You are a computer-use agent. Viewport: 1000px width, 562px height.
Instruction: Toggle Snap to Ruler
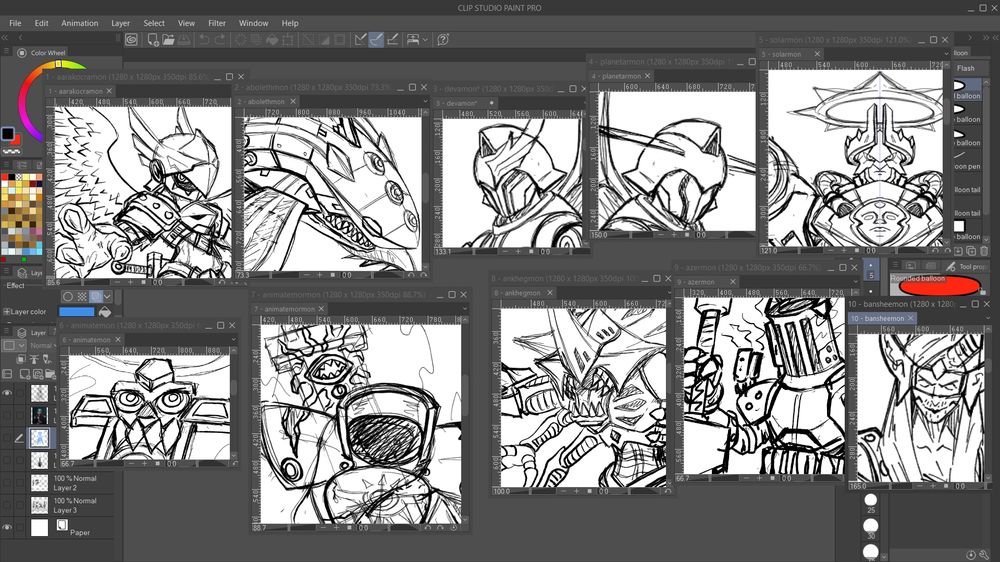(x=360, y=40)
